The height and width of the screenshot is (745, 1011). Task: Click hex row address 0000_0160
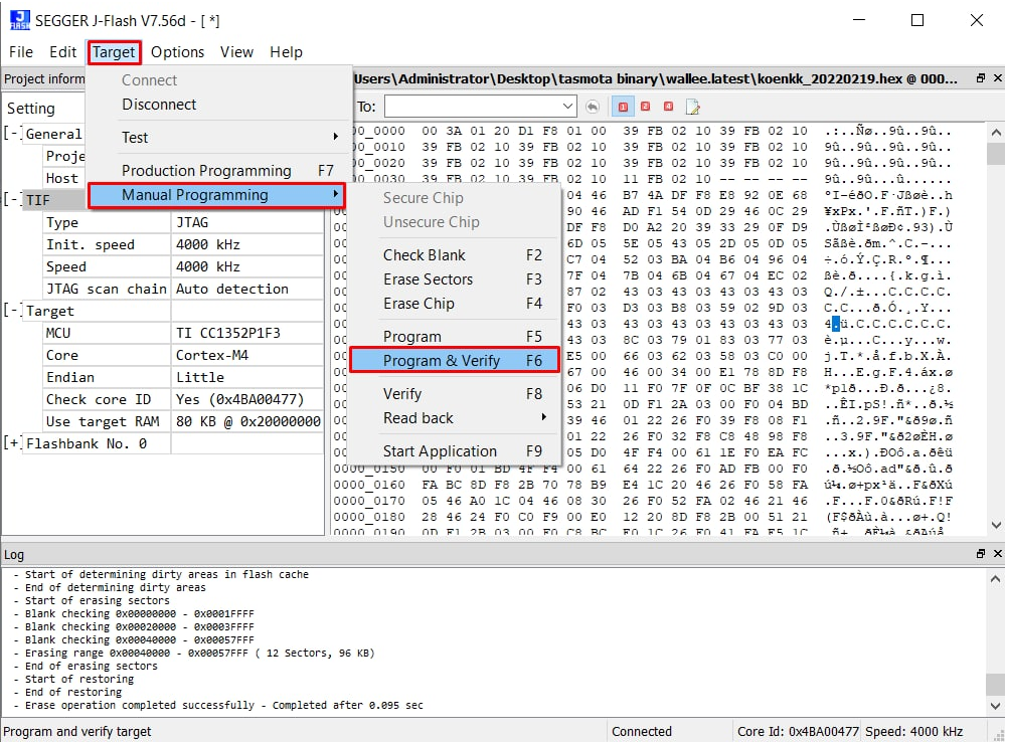[x=369, y=484]
